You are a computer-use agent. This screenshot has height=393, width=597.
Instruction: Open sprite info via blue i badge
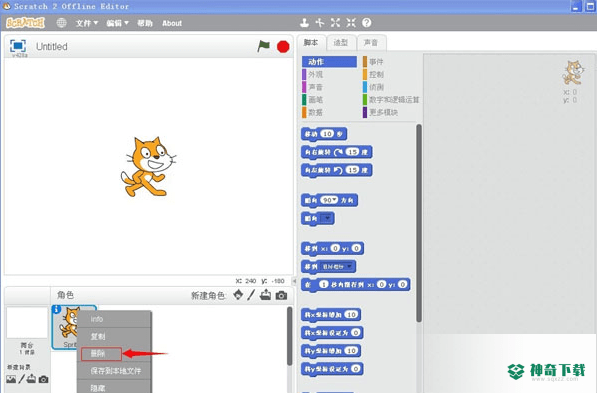click(56, 309)
